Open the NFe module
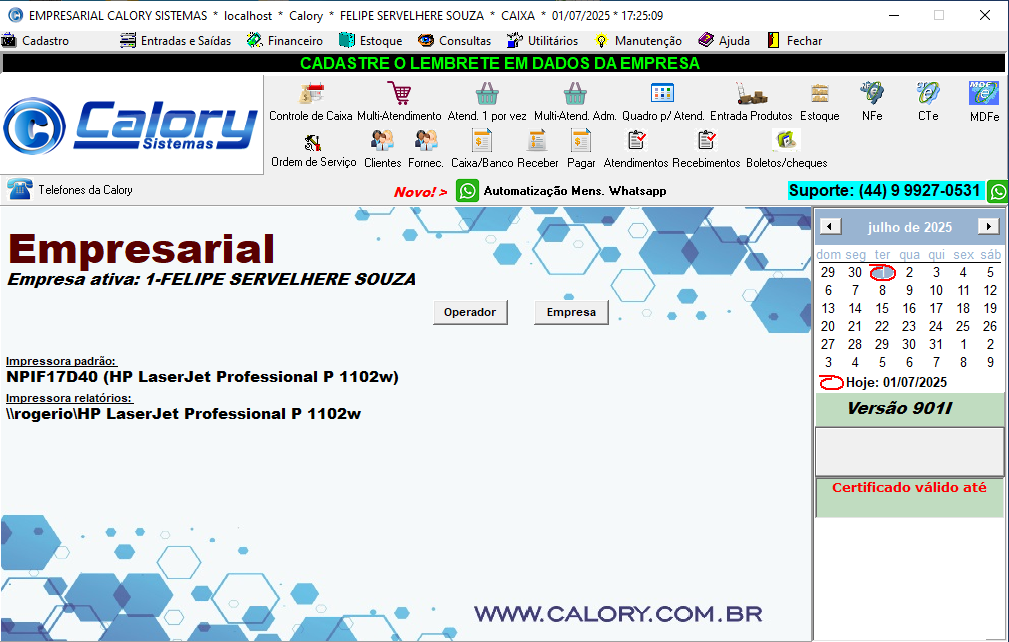1009x642 pixels. click(870, 100)
